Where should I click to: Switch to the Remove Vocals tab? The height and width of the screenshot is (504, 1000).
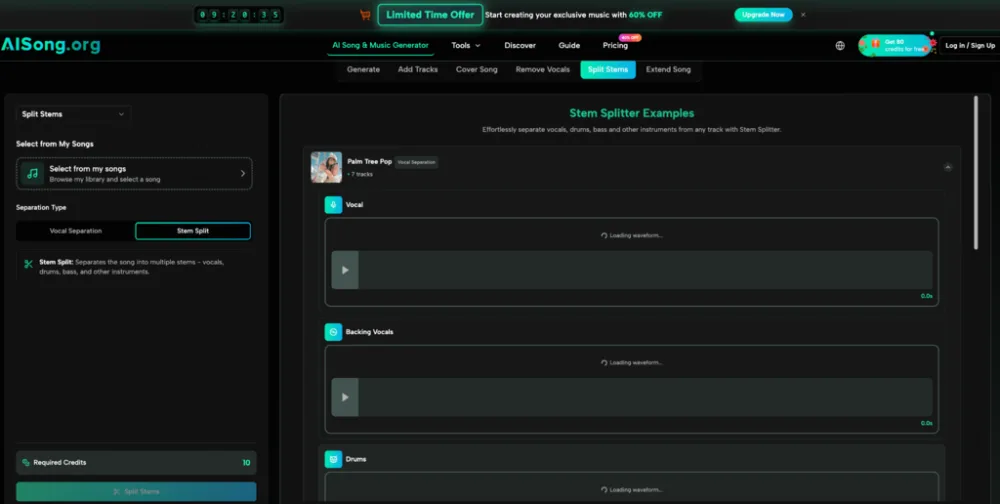tap(542, 70)
